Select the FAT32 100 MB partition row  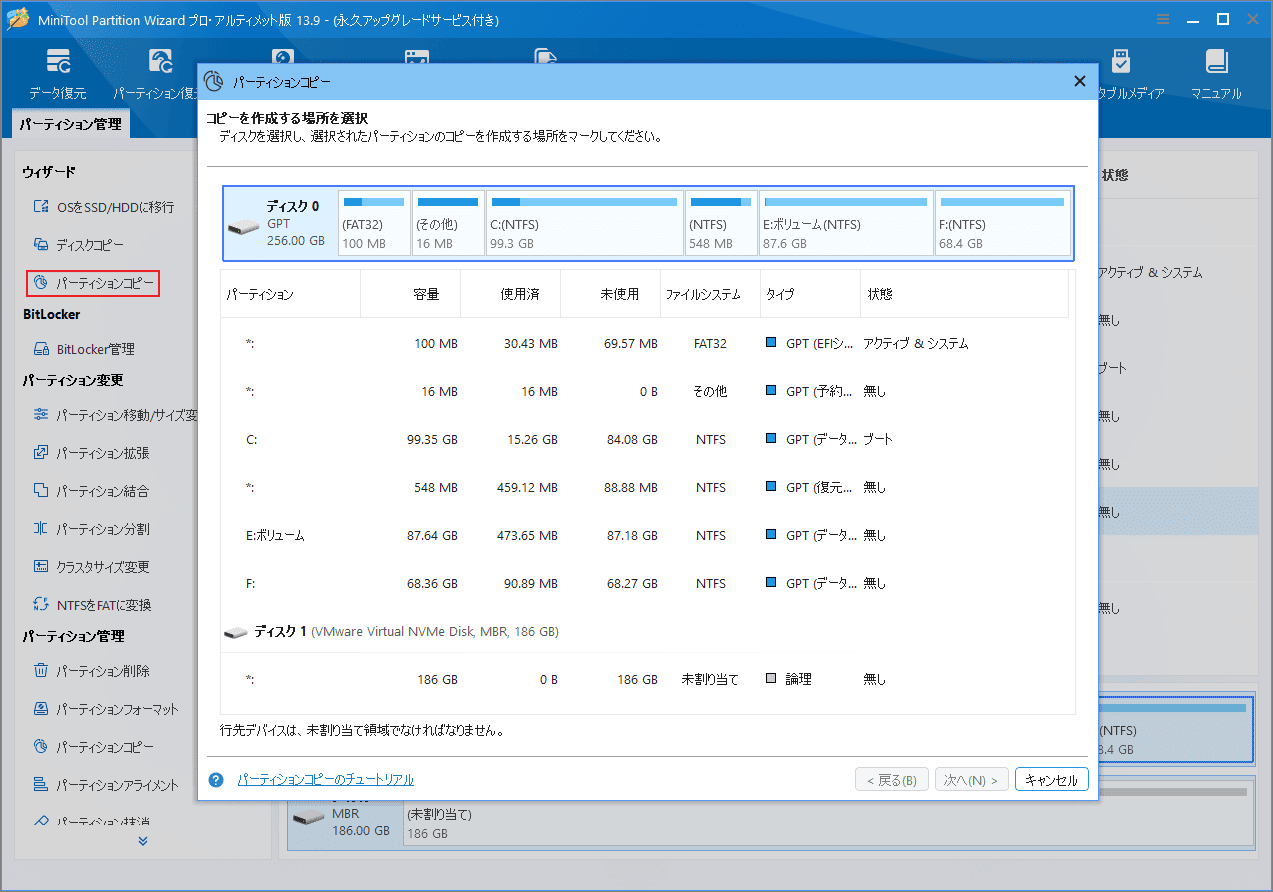647,343
